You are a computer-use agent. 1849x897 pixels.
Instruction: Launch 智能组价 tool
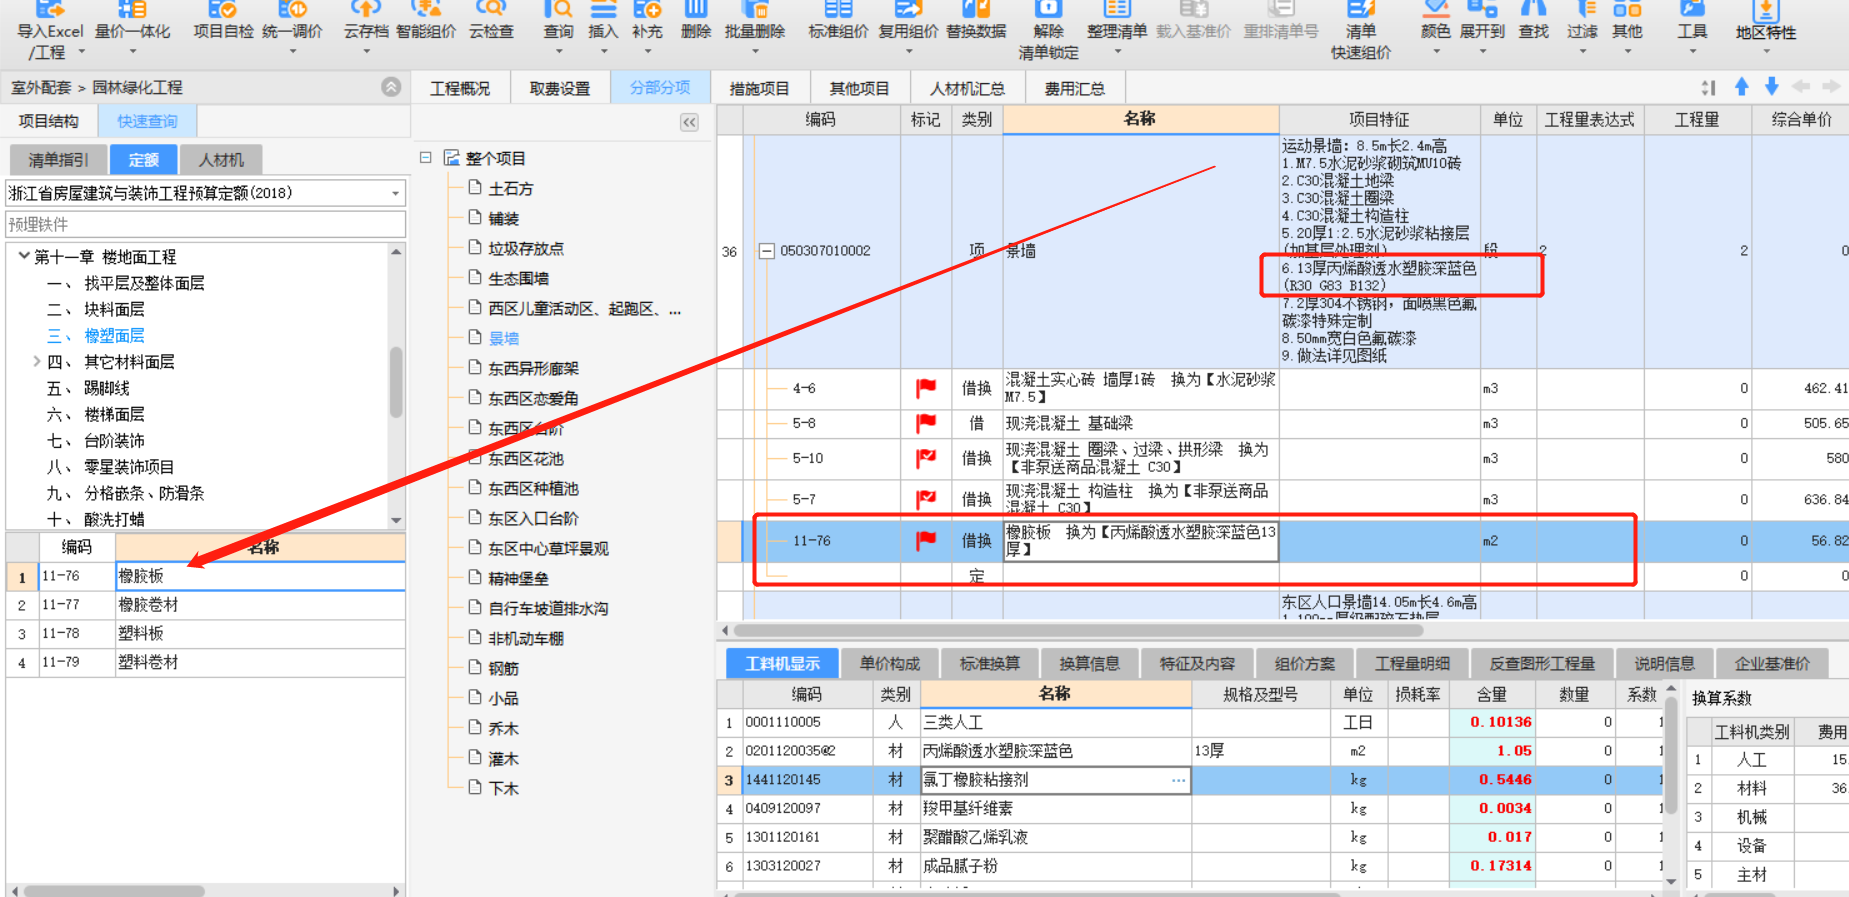point(426,22)
